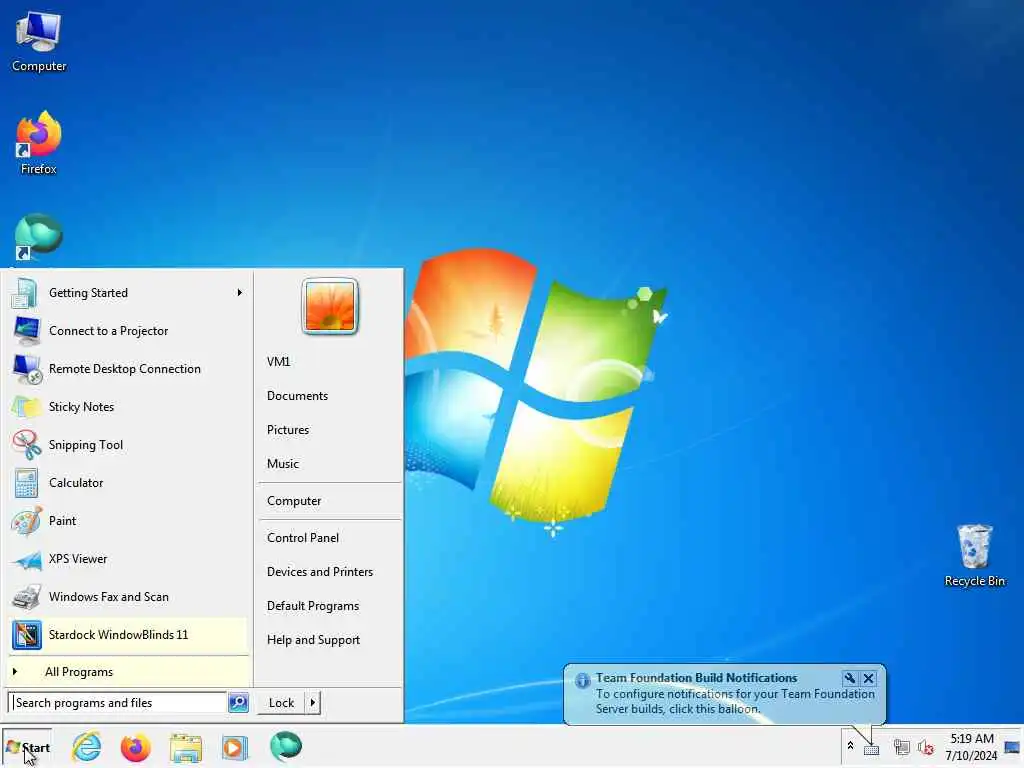1024x768 pixels.
Task: Click the Stardock WindowBlinds 11 icon
Action: (27, 635)
